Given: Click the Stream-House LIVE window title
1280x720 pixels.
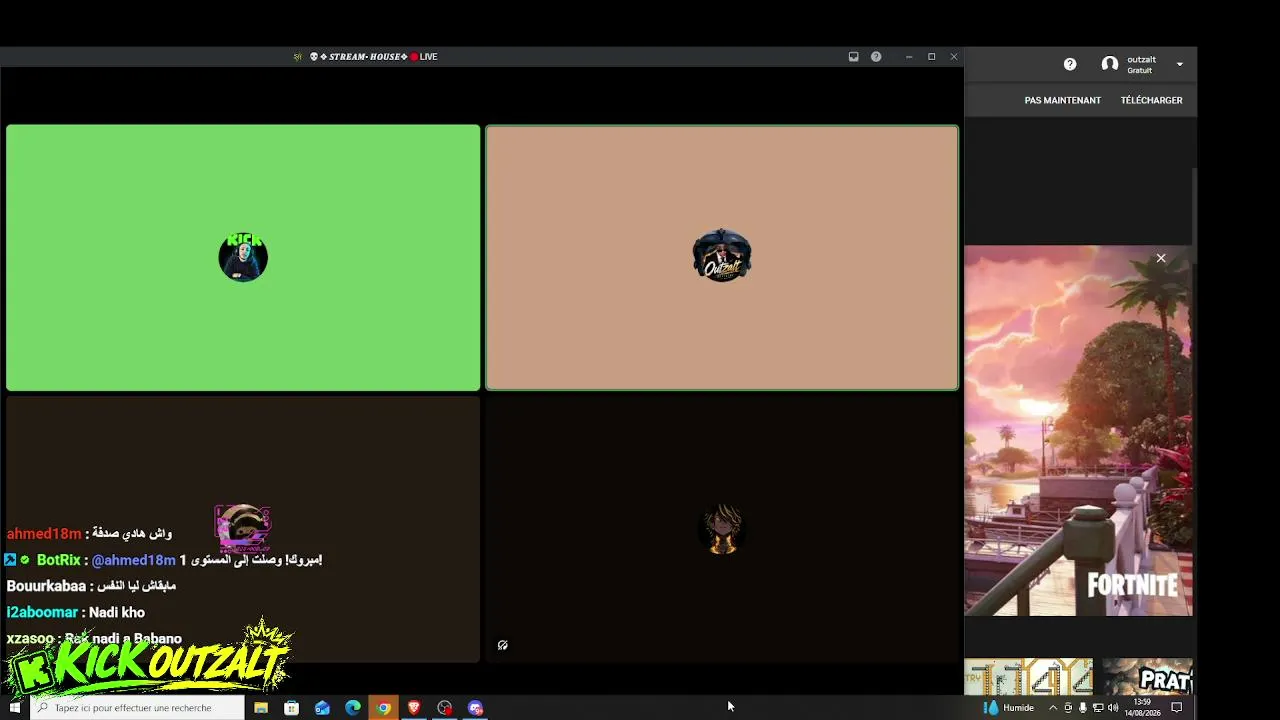Looking at the screenshot, I should 373,57.
